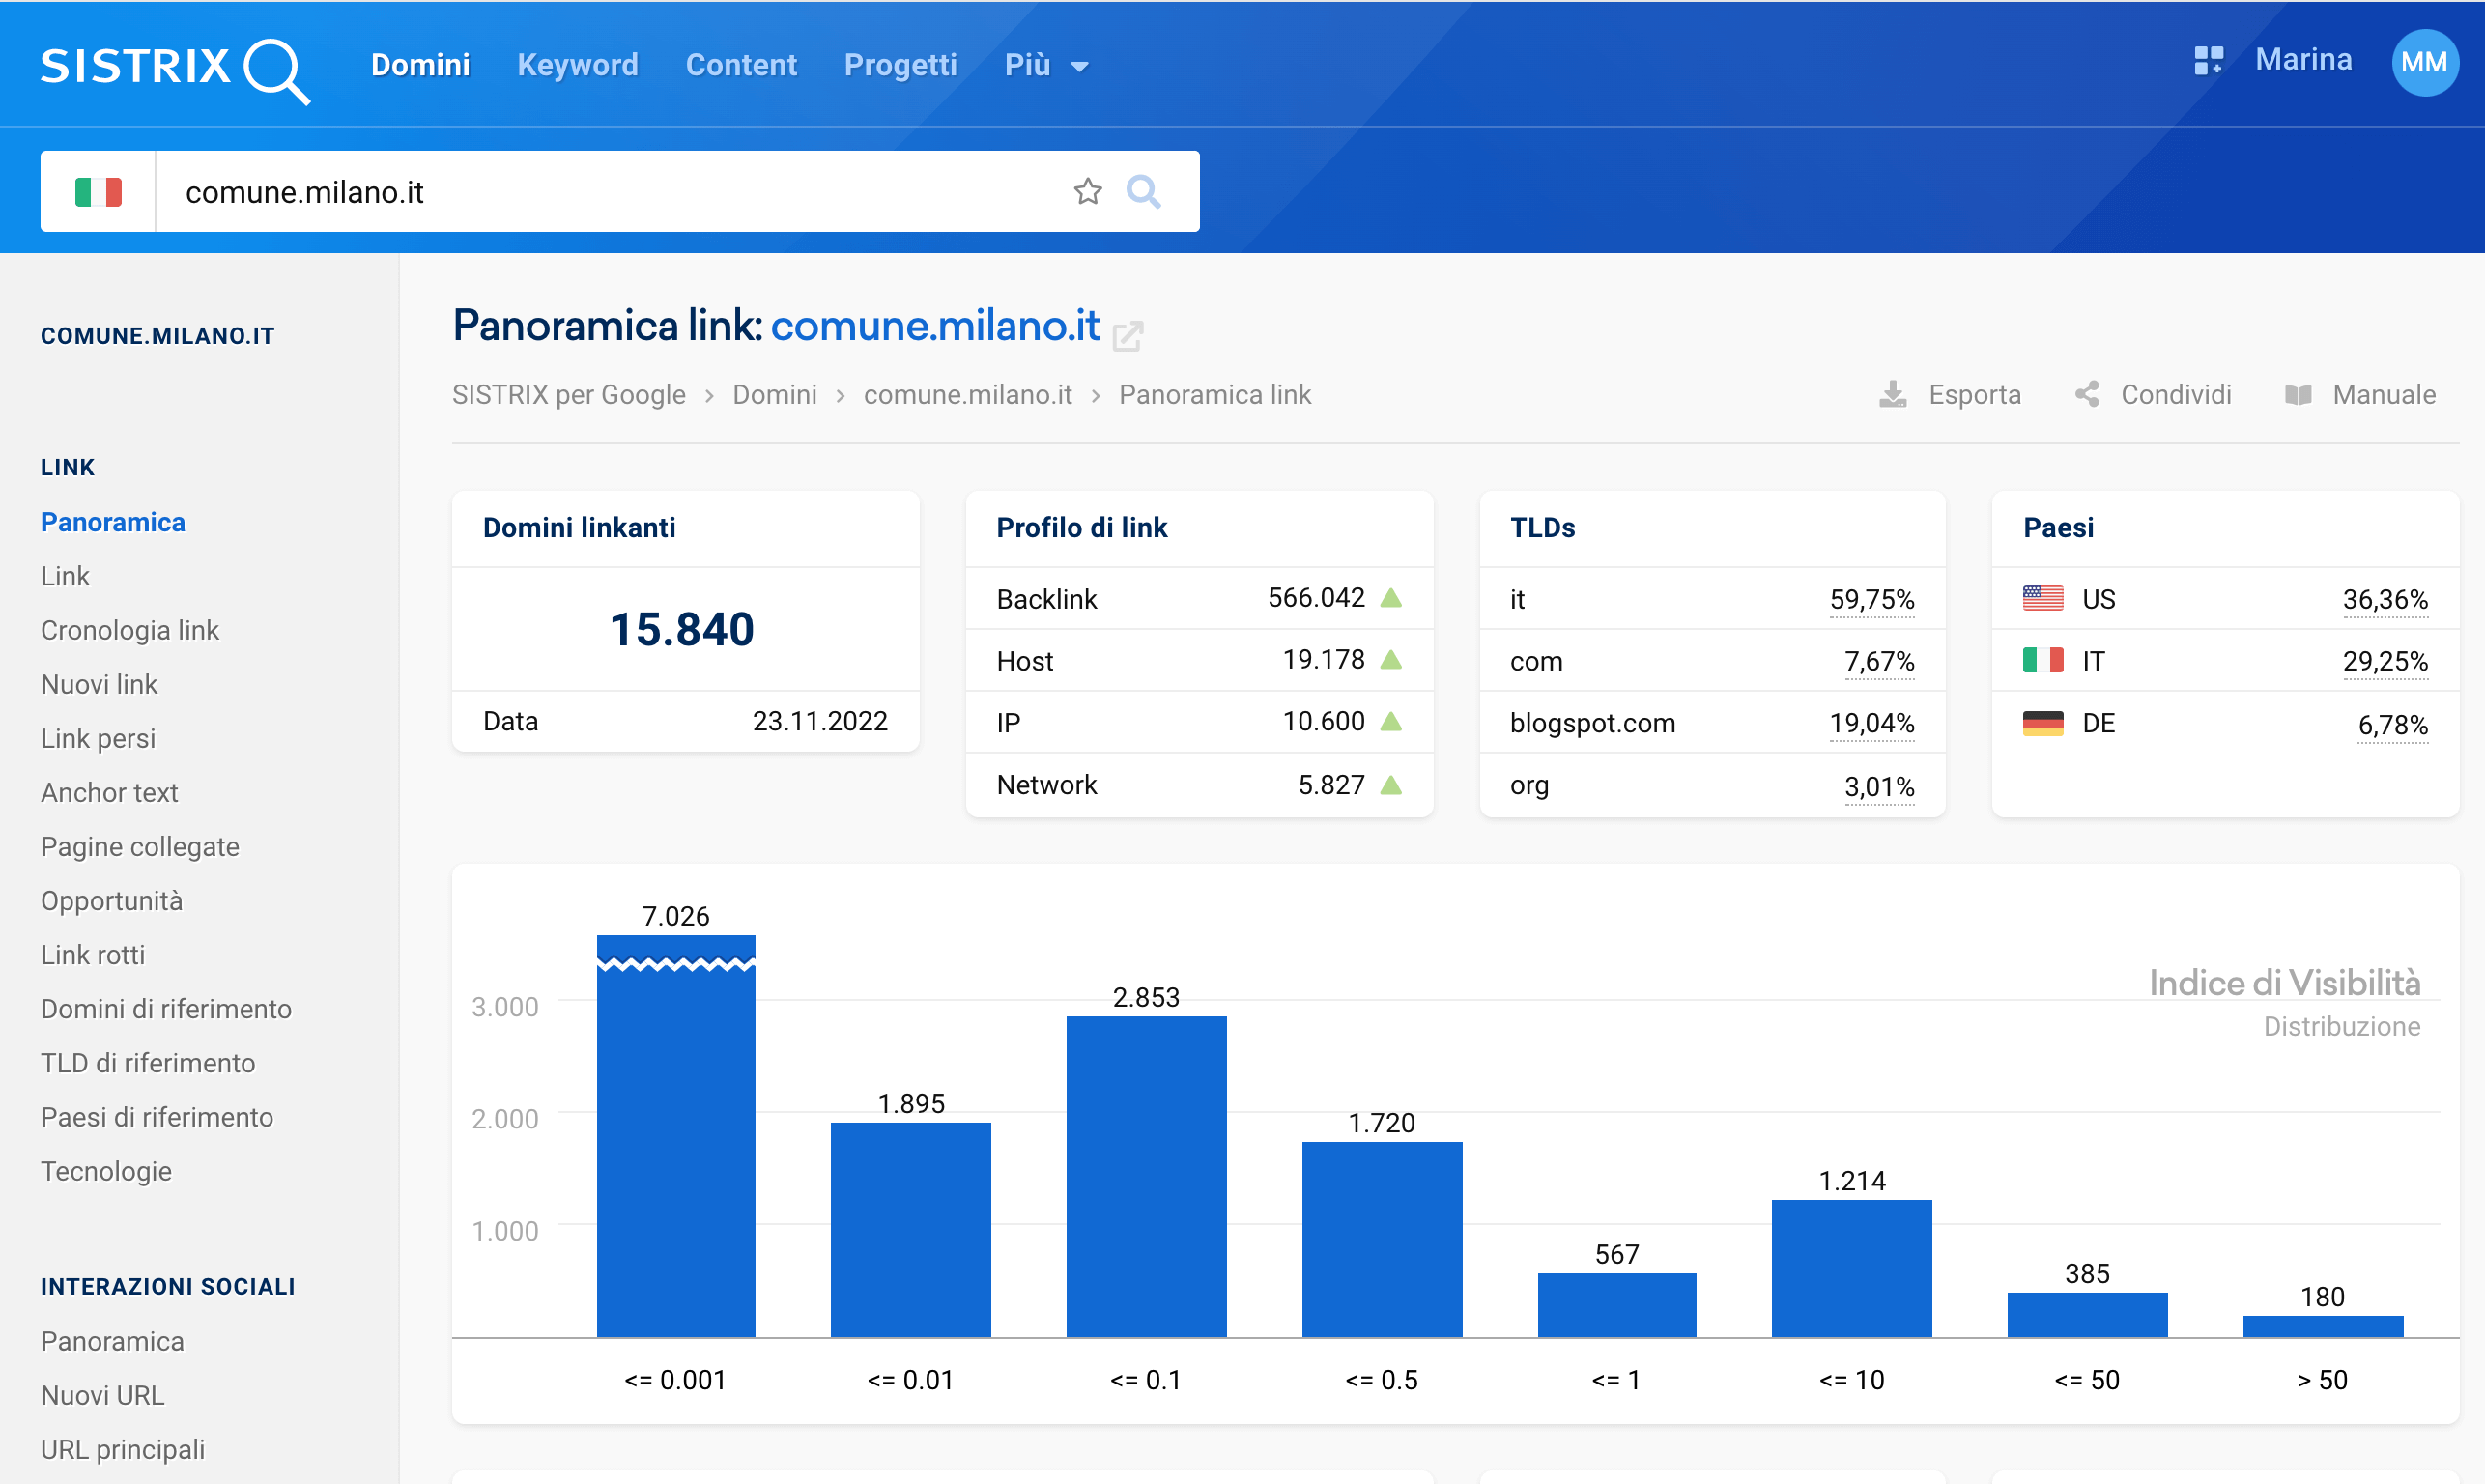The height and width of the screenshot is (1484, 2485).
Task: Click the 7.026 bar for <= 0.001
Action: 676,1135
